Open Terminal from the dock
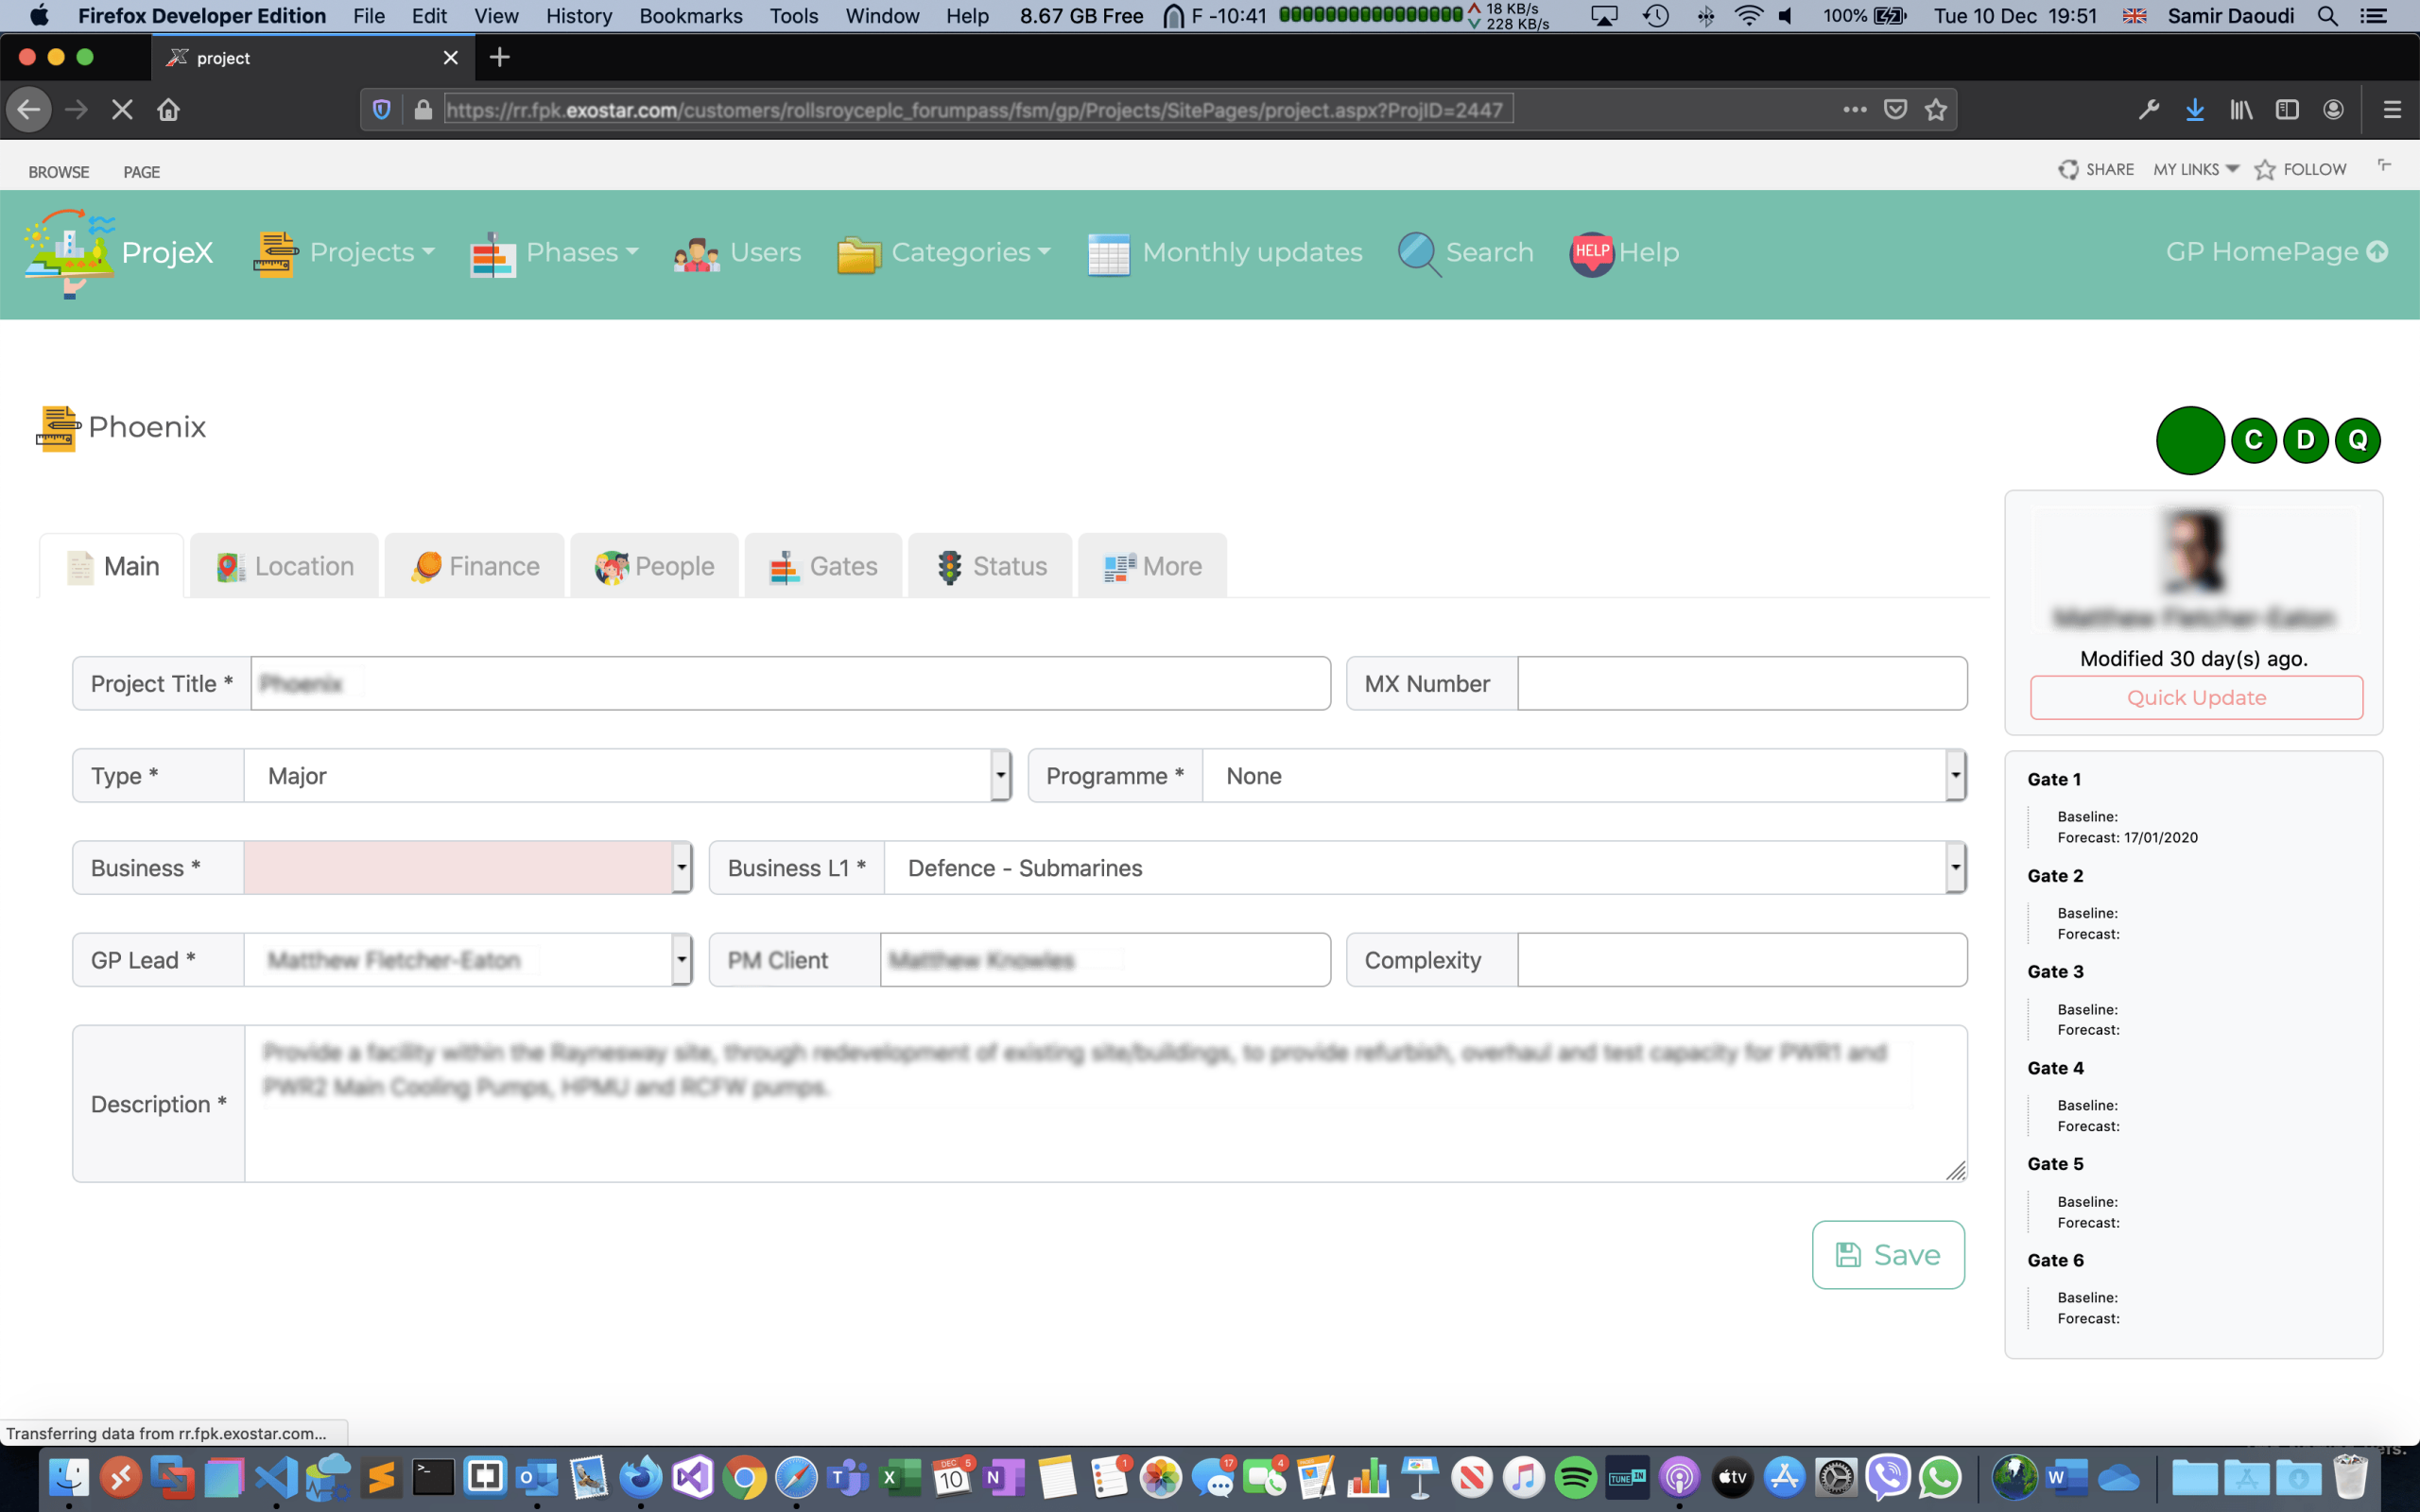Image resolution: width=2420 pixels, height=1512 pixels. [x=433, y=1477]
